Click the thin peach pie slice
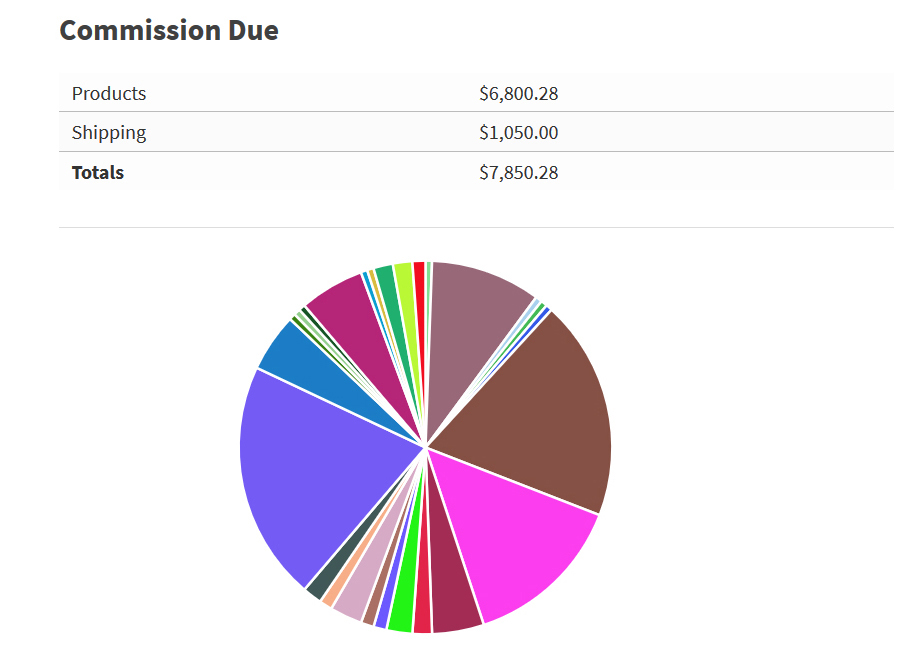The width and height of the screenshot is (900, 650). [330, 596]
